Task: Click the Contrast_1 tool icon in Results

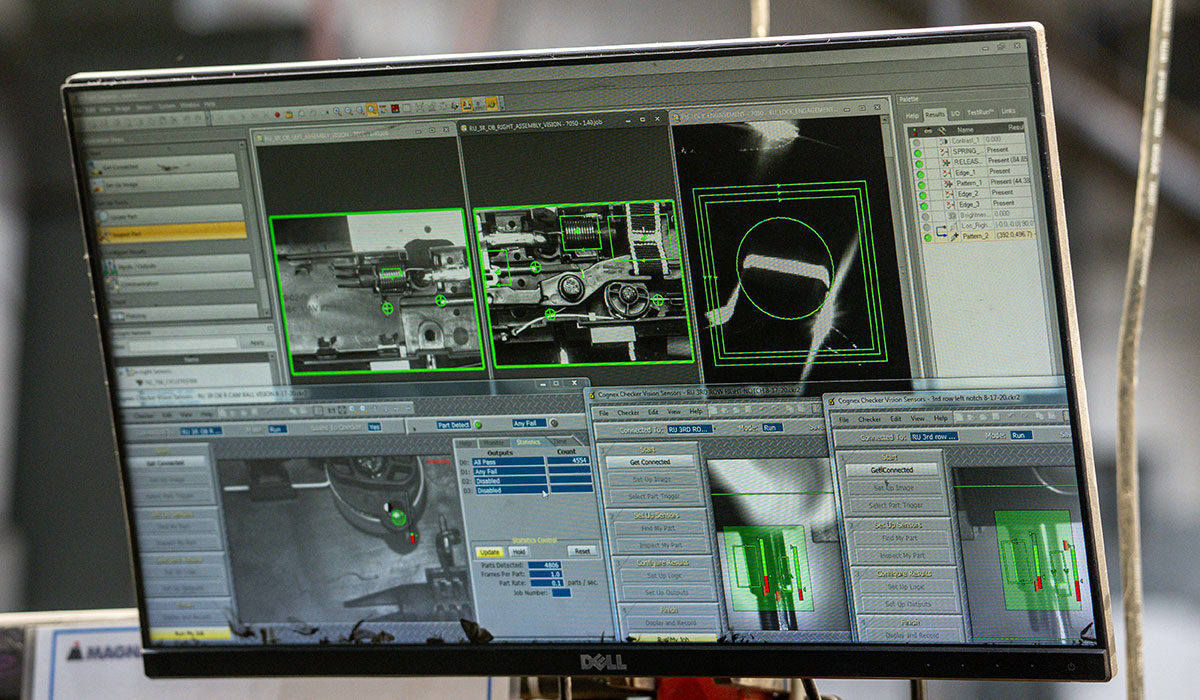Action: 943,140
